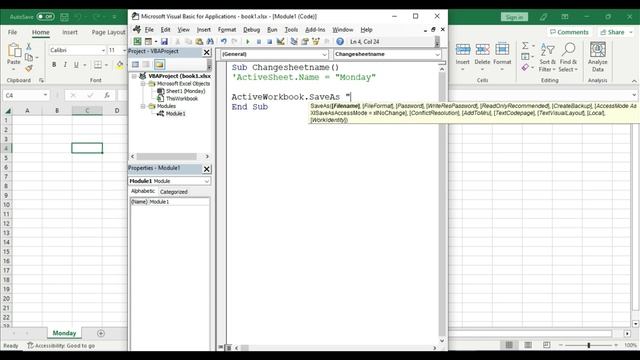Open Find with the binoculars icon
Screen dimensions: 640x360
210,42
